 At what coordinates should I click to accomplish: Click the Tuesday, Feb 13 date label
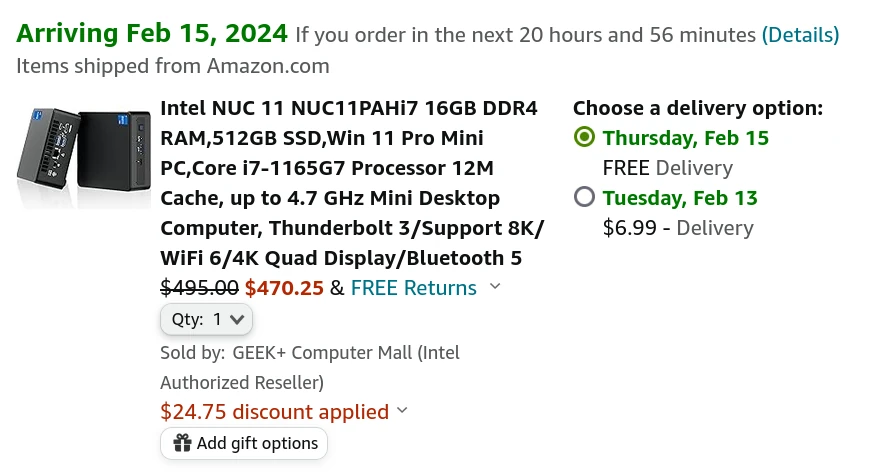(x=680, y=198)
